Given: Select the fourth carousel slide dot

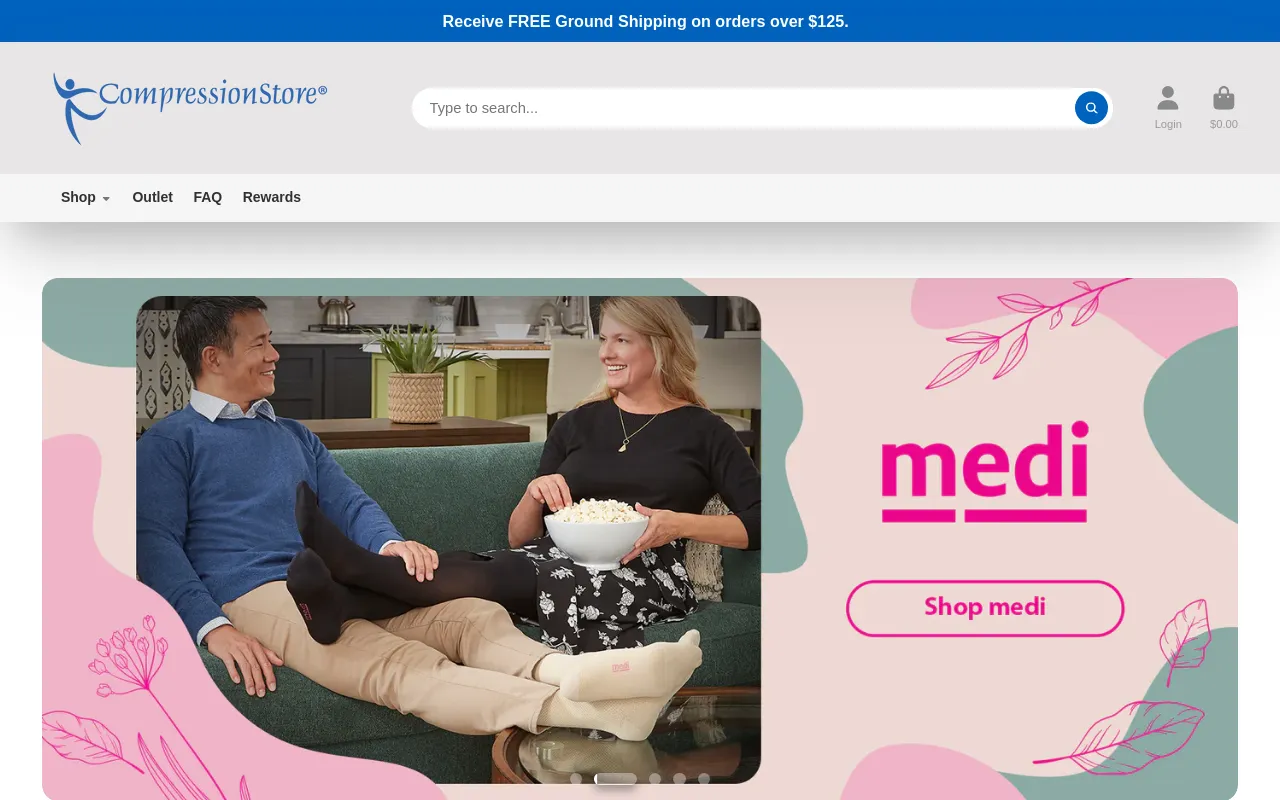Looking at the screenshot, I should tap(680, 779).
